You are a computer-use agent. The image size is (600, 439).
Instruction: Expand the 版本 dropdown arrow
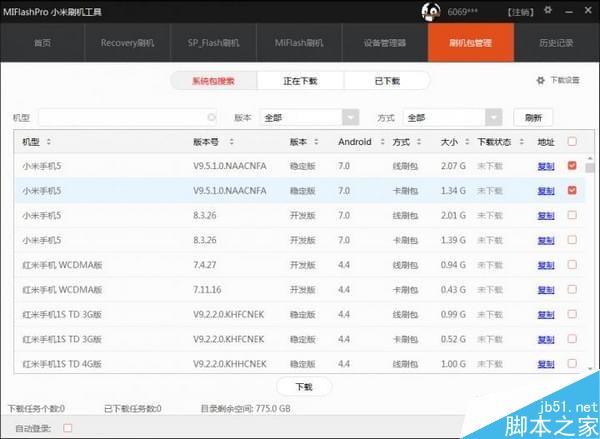point(351,118)
